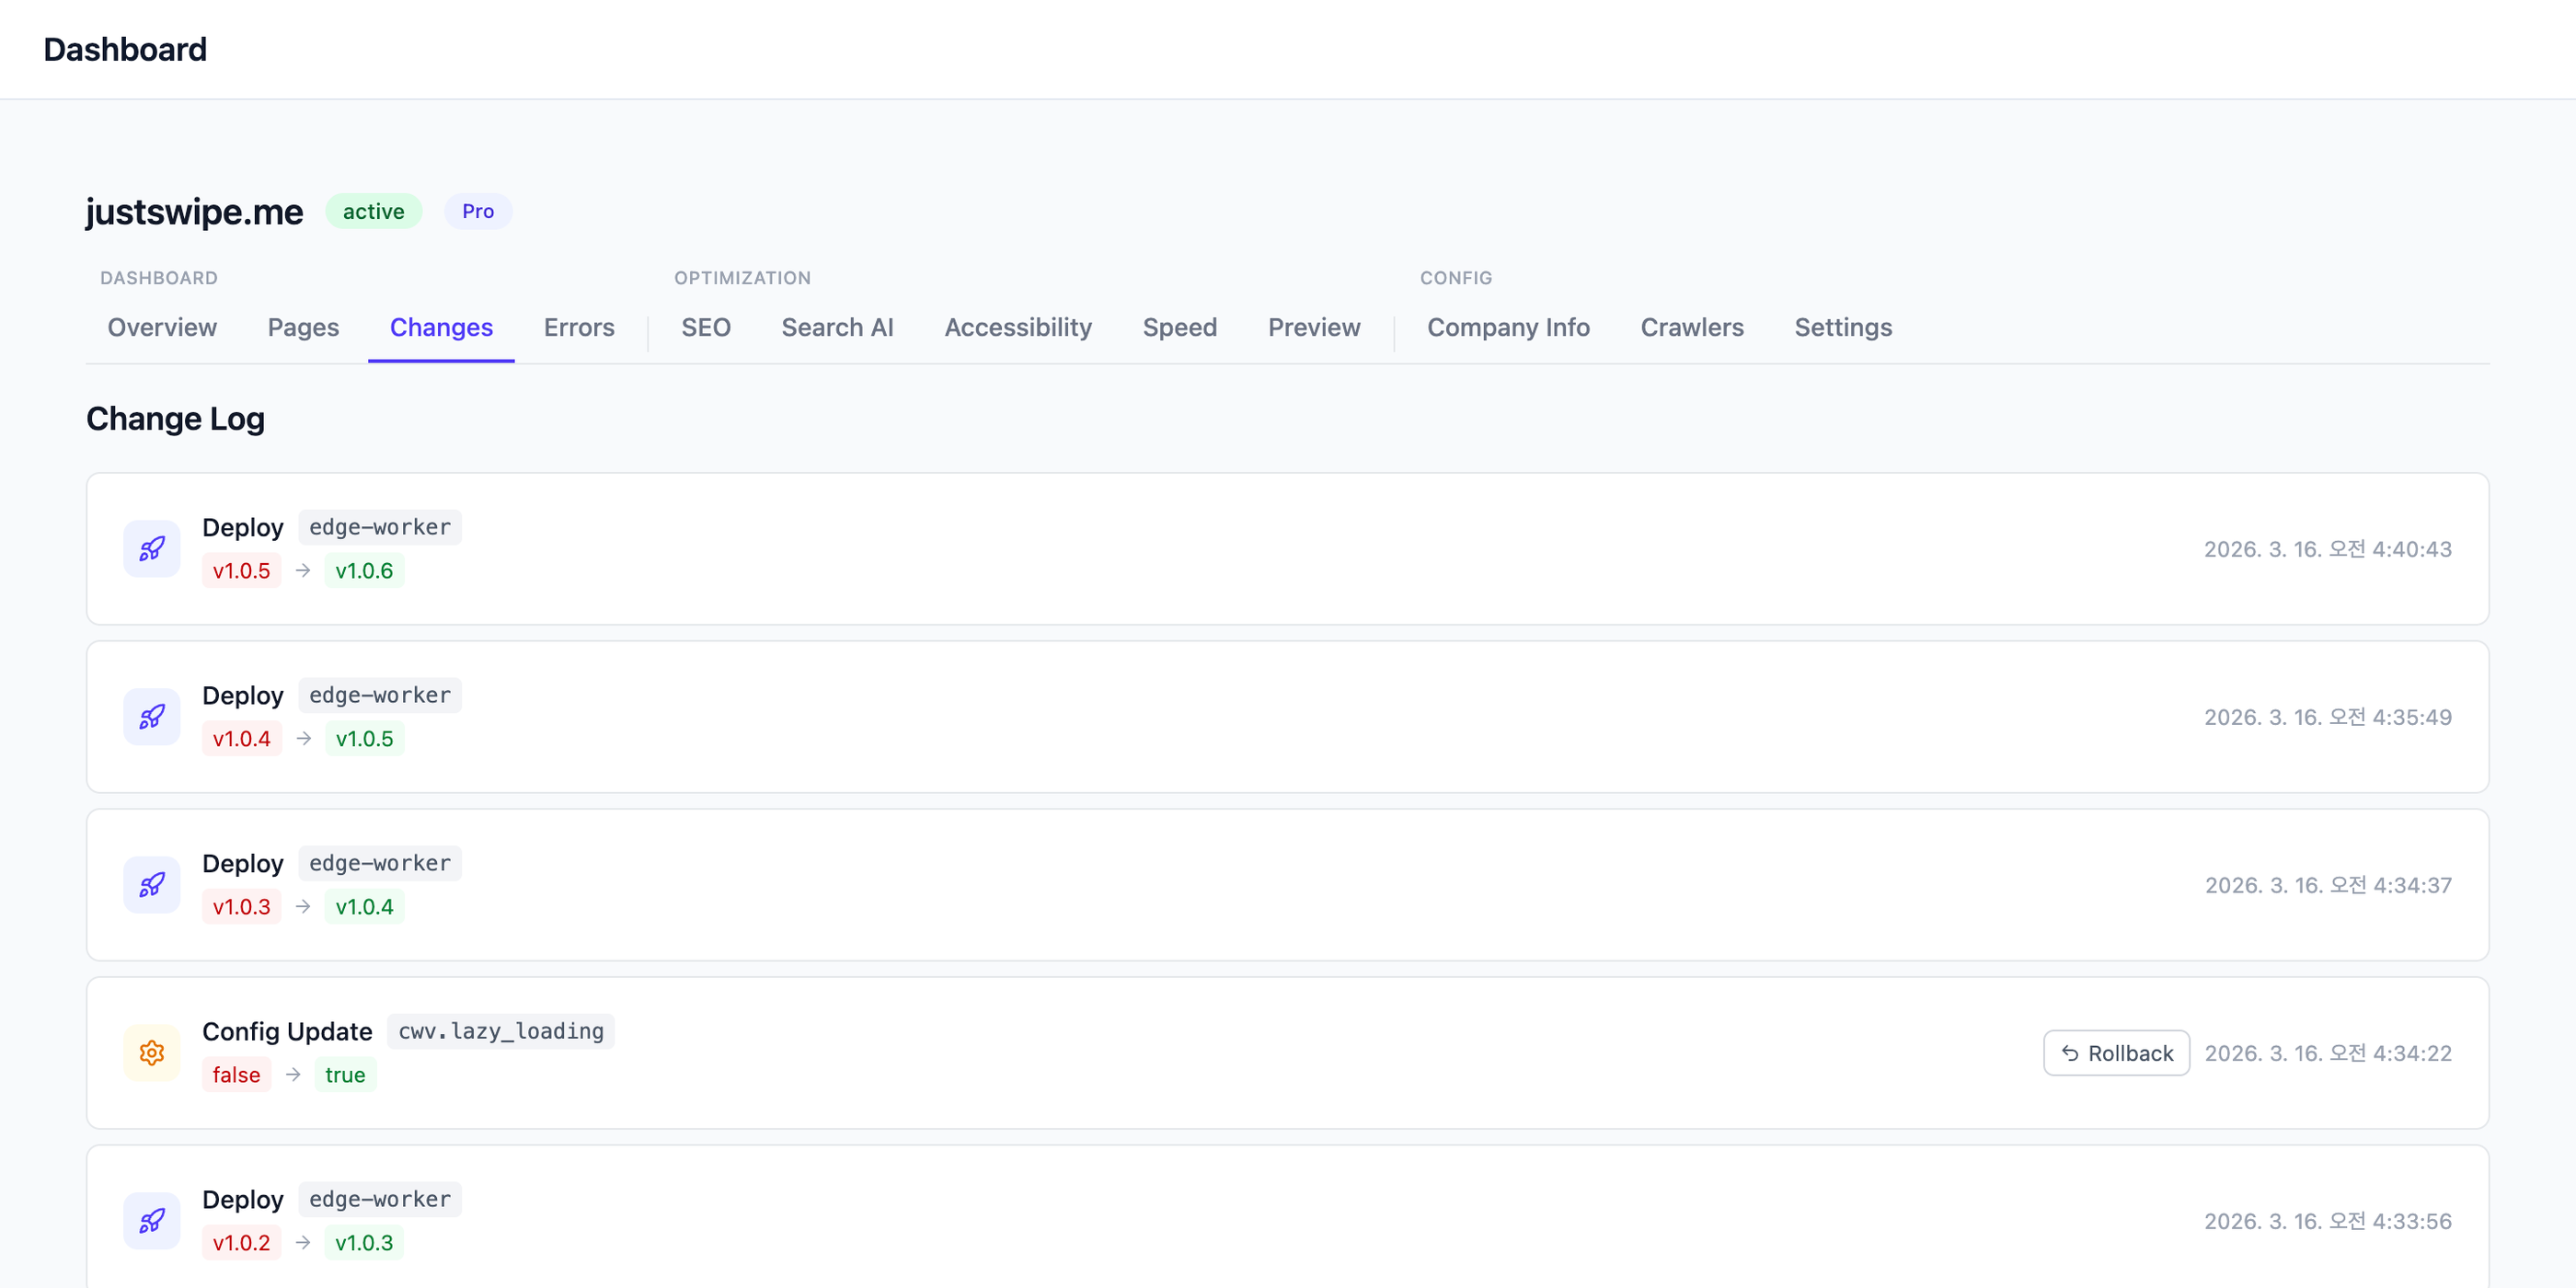The image size is (2576, 1288).
Task: Switch to the Speed tab
Action: pyautogui.click(x=1179, y=328)
